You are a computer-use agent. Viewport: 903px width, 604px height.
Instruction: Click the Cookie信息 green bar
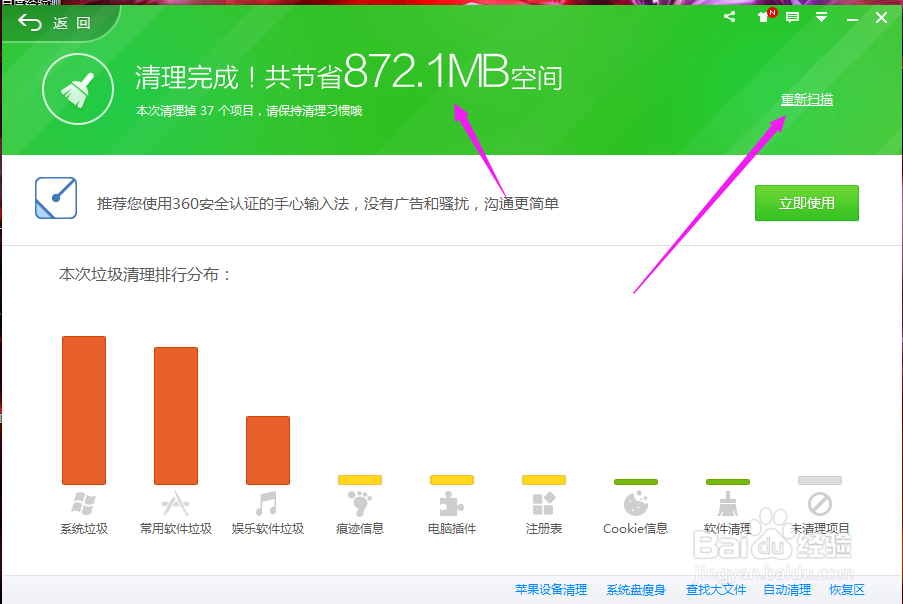click(x=636, y=482)
